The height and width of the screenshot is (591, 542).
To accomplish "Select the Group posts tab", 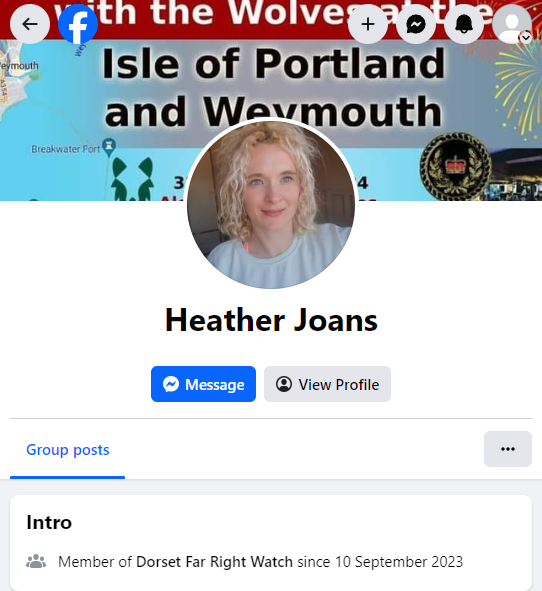I will tap(67, 450).
